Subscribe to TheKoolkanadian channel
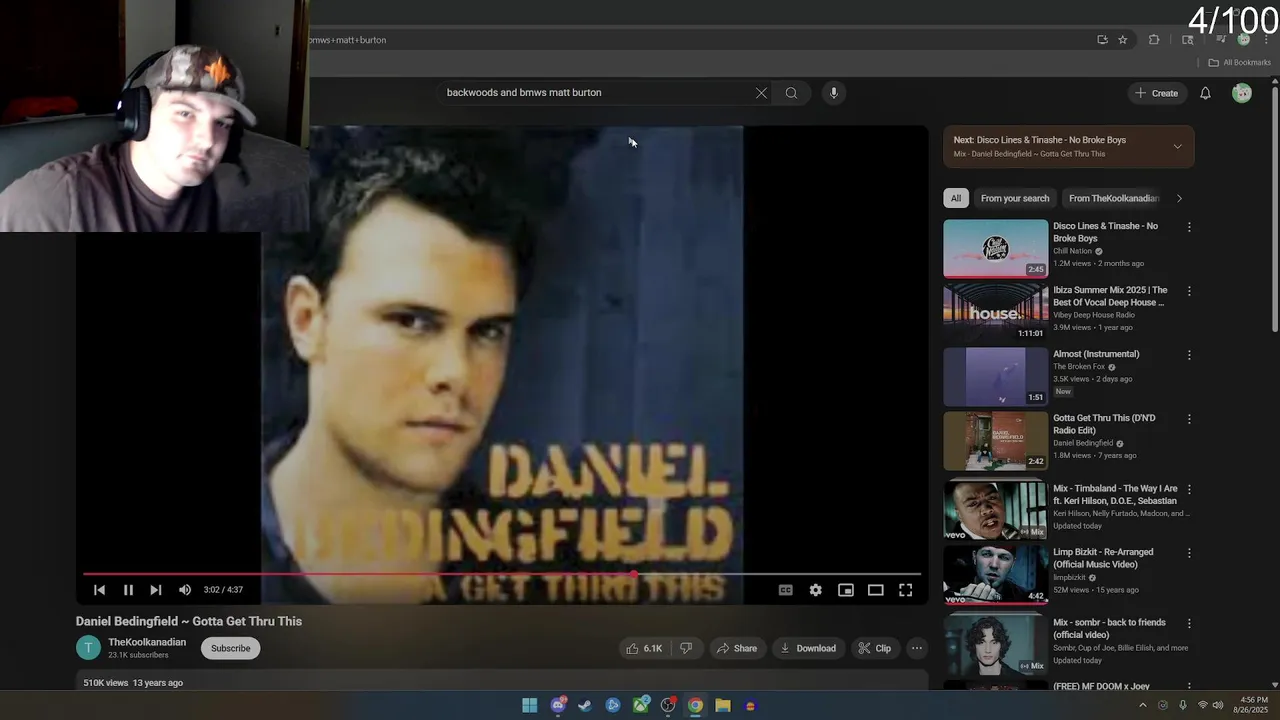1280x720 pixels. coord(230,648)
